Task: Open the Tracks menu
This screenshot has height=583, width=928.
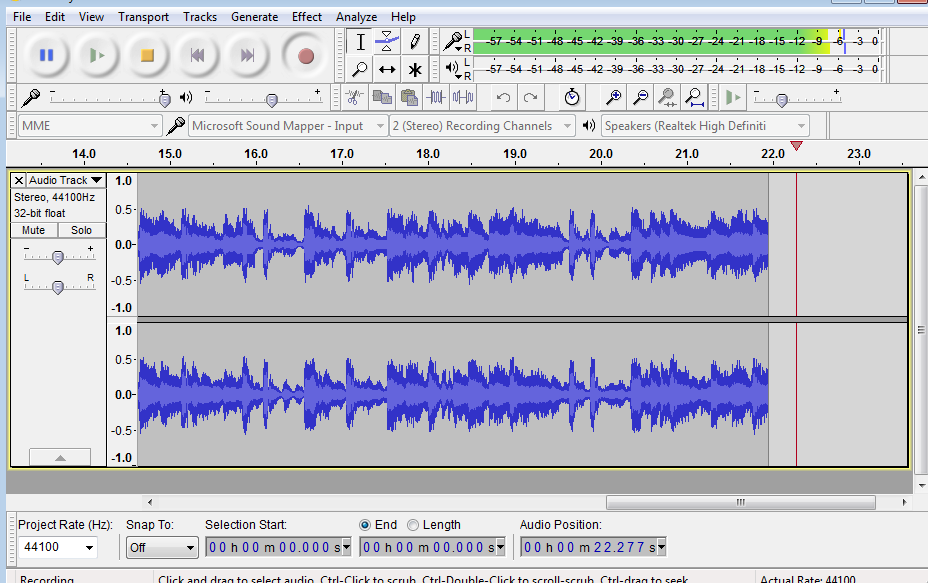Action: coord(200,17)
